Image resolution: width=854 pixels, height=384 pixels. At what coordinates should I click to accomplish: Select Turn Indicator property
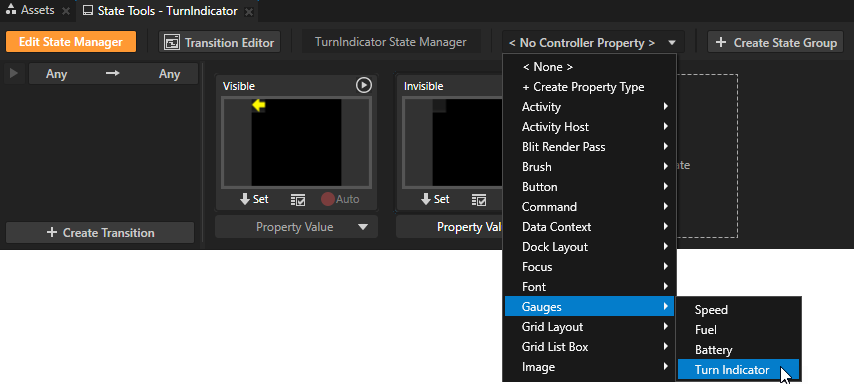pos(738,370)
